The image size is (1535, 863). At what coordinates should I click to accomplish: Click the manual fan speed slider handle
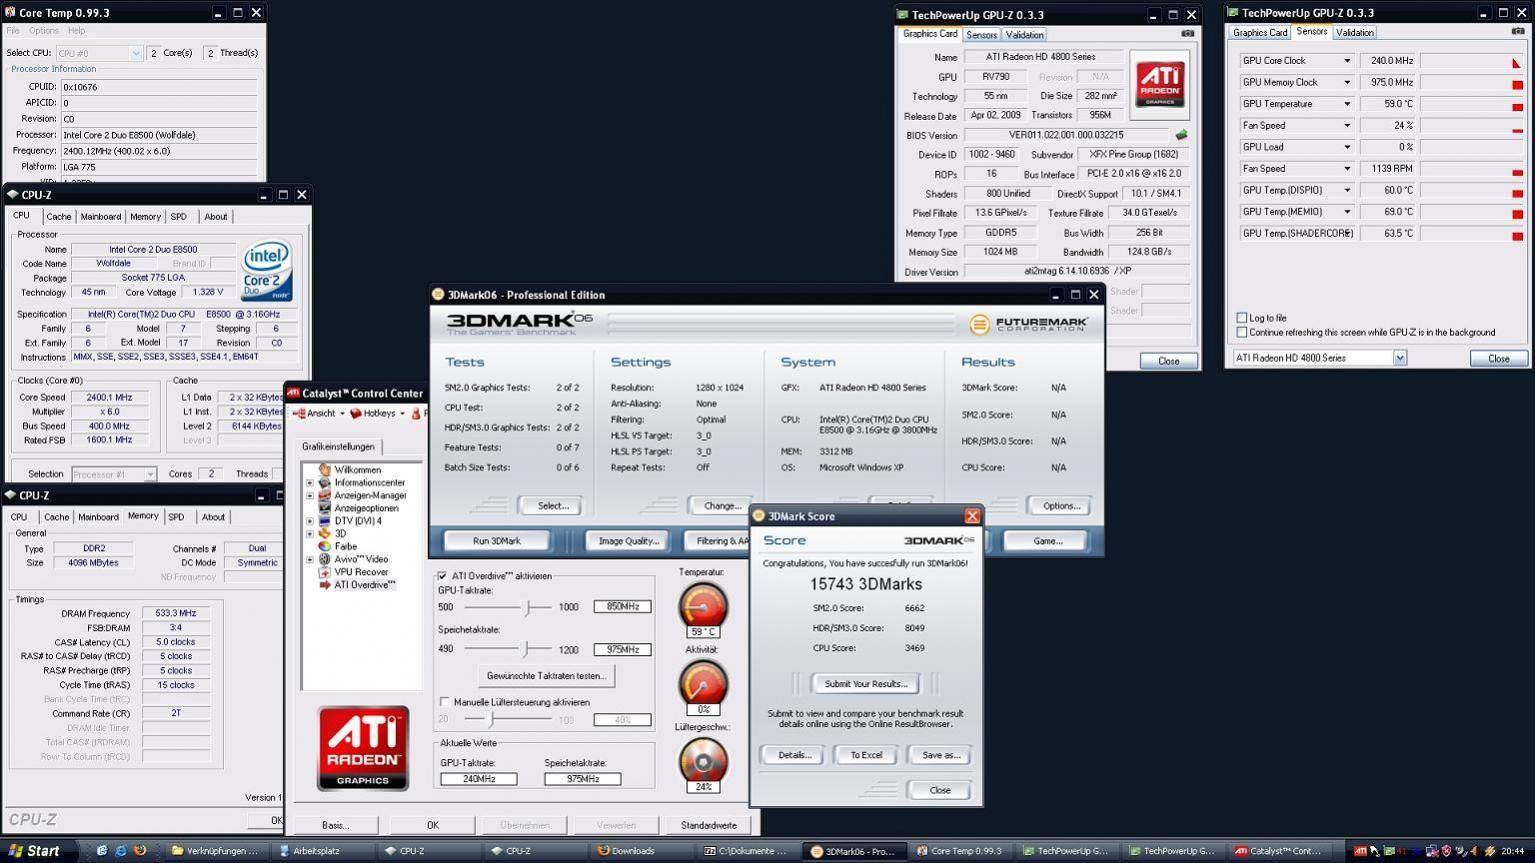[x=491, y=719]
